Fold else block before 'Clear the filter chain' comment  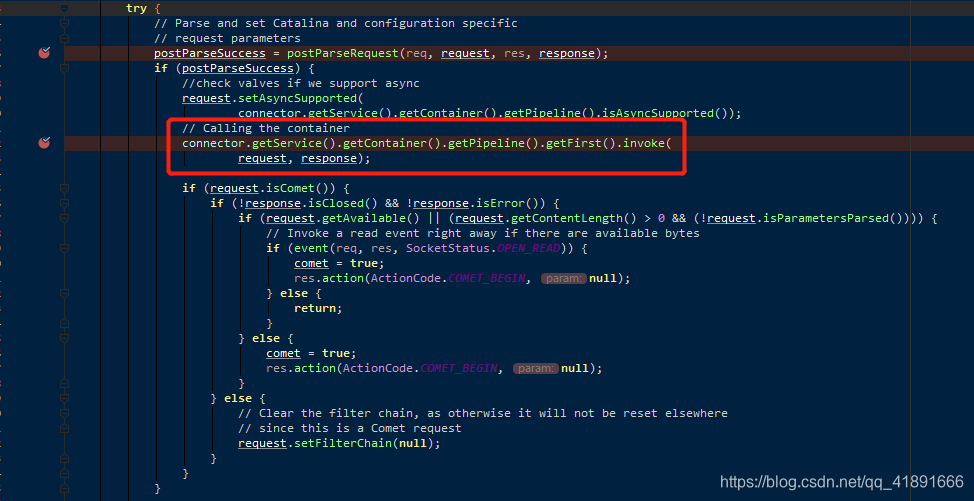click(x=65, y=398)
